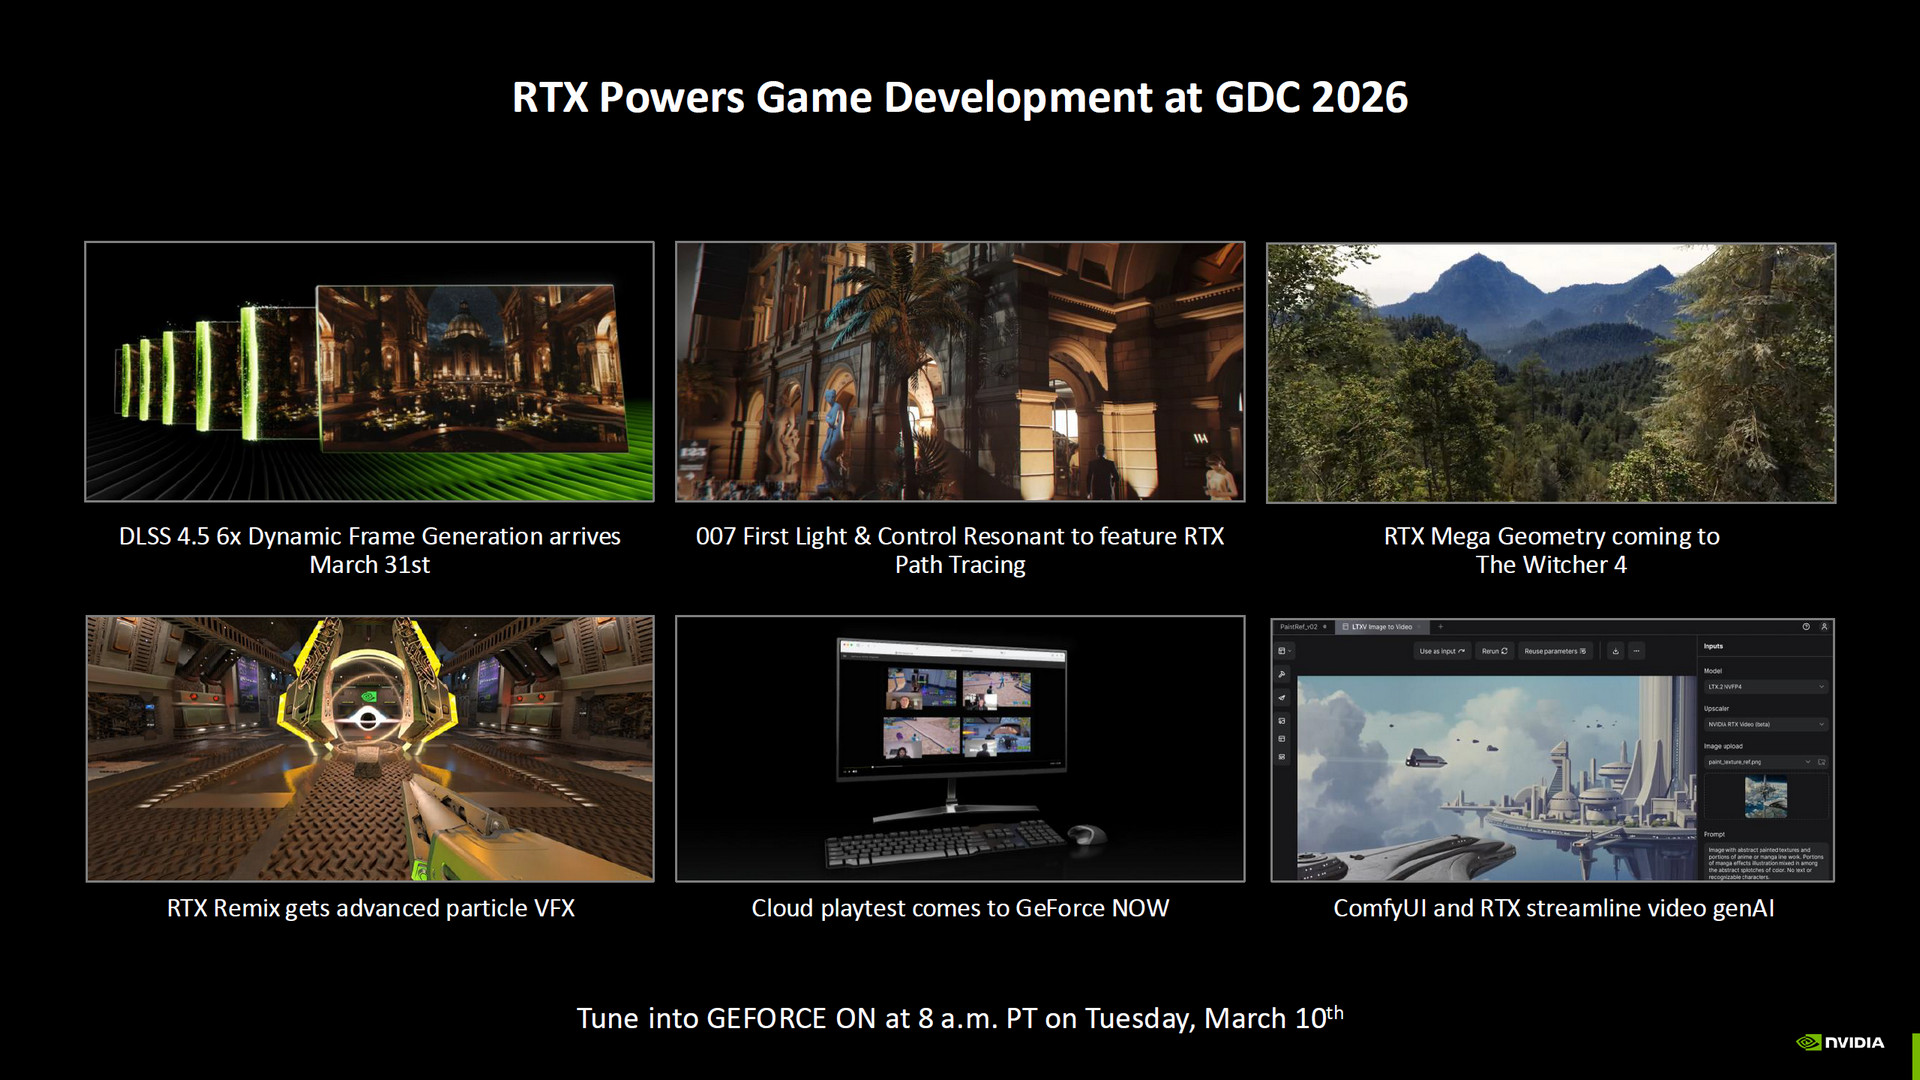Viewport: 1920px width, 1080px height.
Task: Expand the Model dropdown showing LTX.2 NVFP4
Action: tap(1765, 687)
